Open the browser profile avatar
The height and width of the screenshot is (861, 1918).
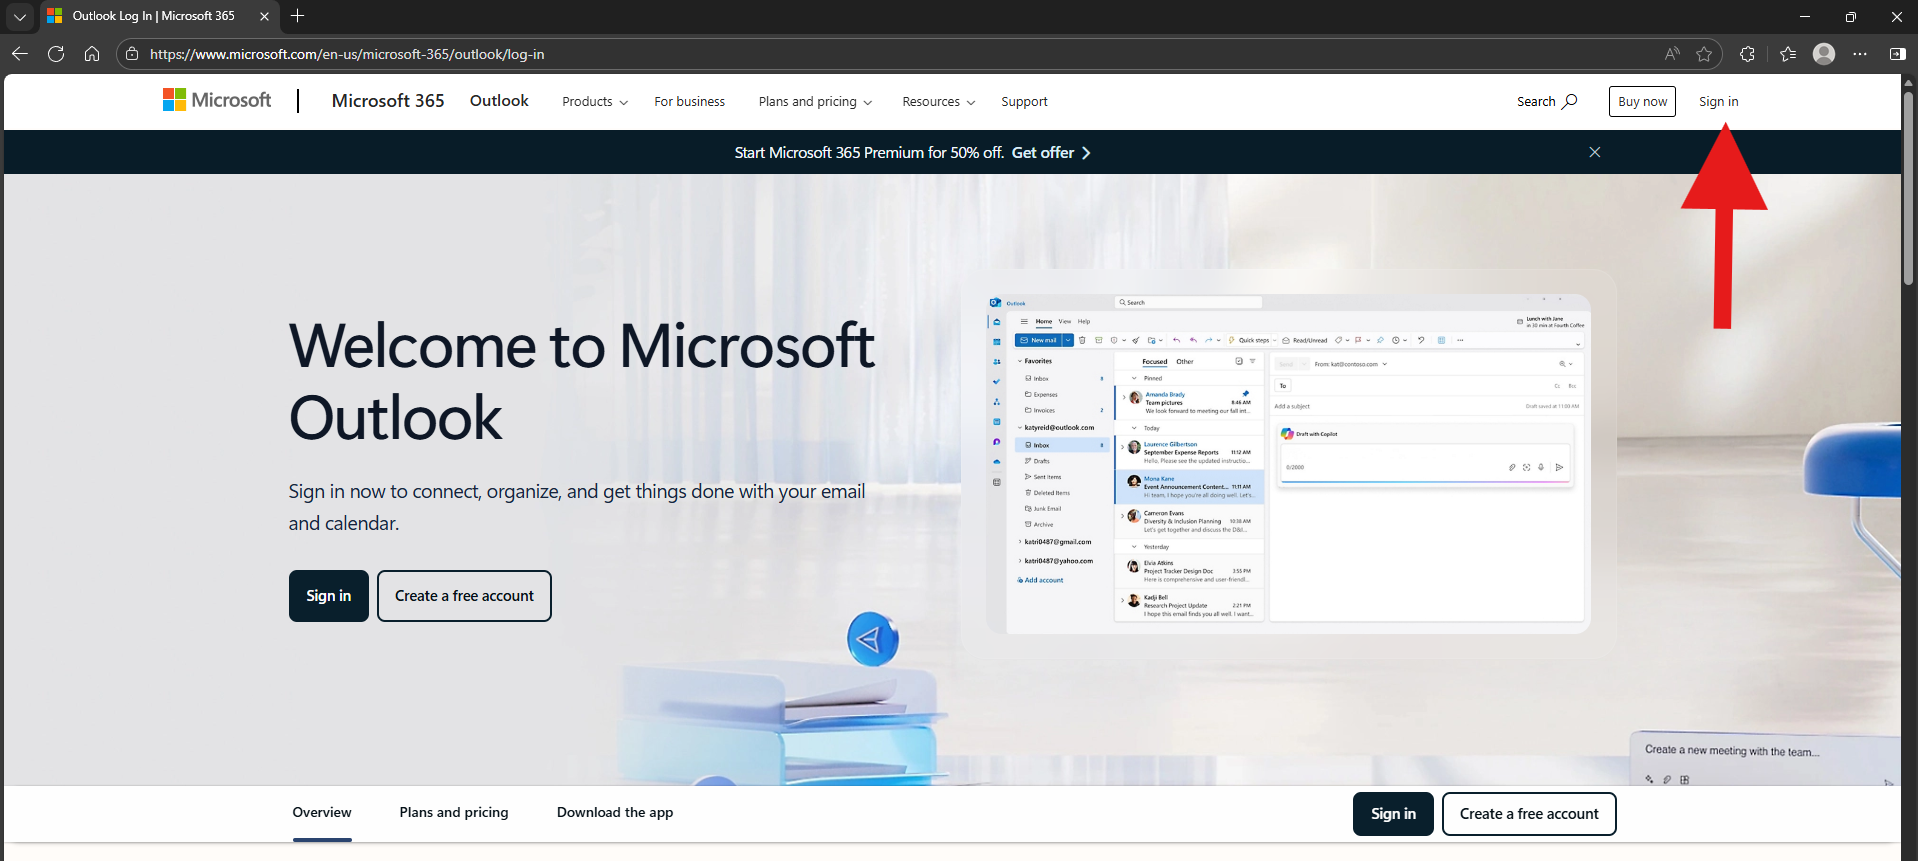click(x=1823, y=54)
